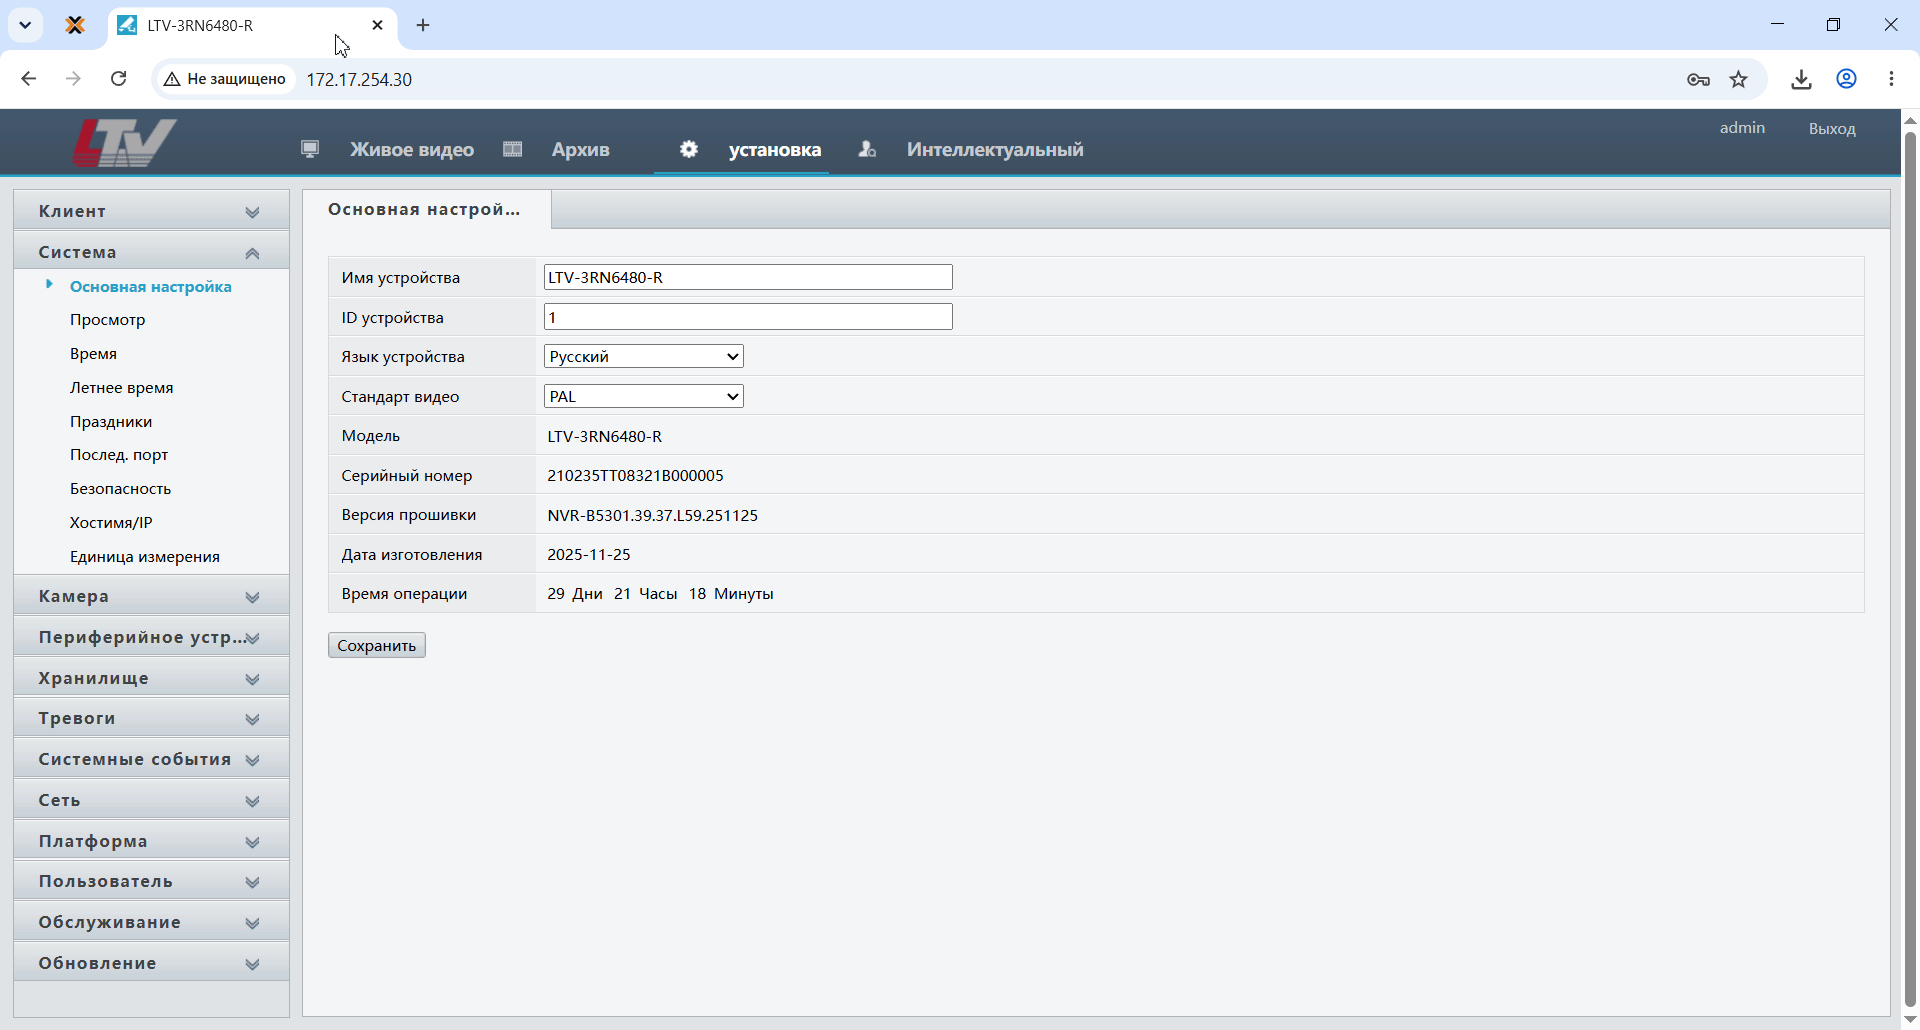
Task: Bookmark this page with star icon
Action: tap(1739, 79)
